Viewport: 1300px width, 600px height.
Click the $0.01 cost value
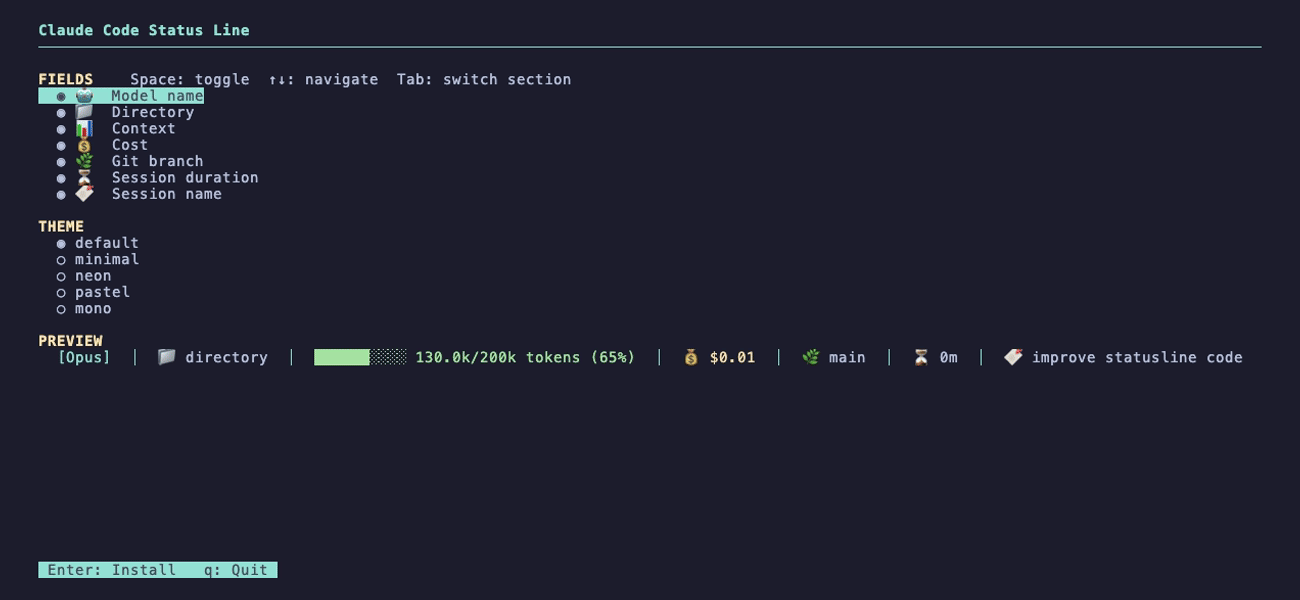pyautogui.click(x=732, y=357)
